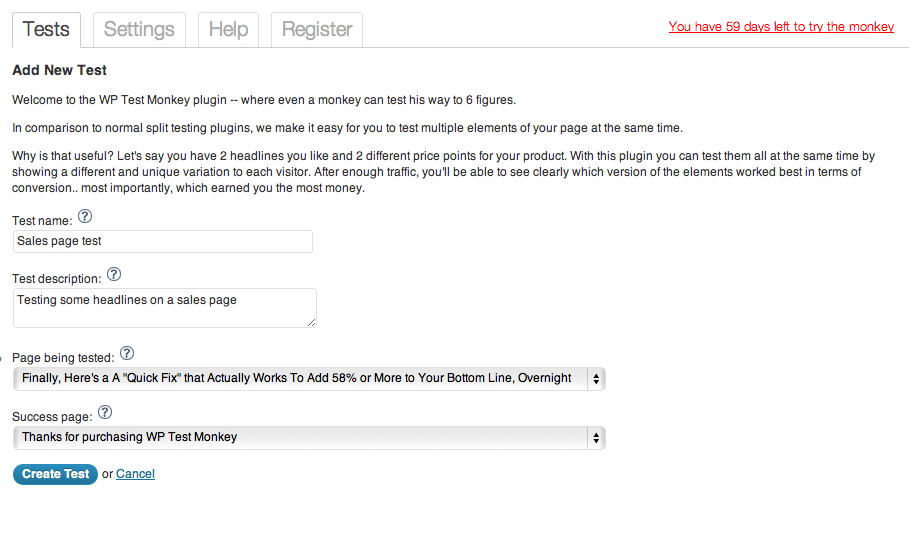Screen dimensions: 918x547
Task: Click the Test description label text
Action: coord(57,279)
